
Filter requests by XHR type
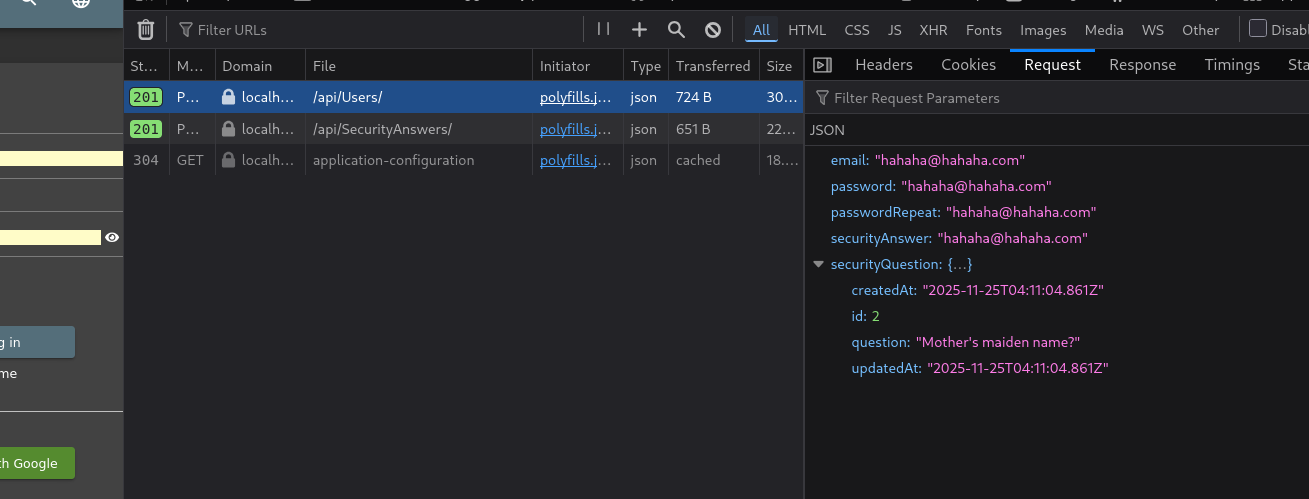(932, 30)
